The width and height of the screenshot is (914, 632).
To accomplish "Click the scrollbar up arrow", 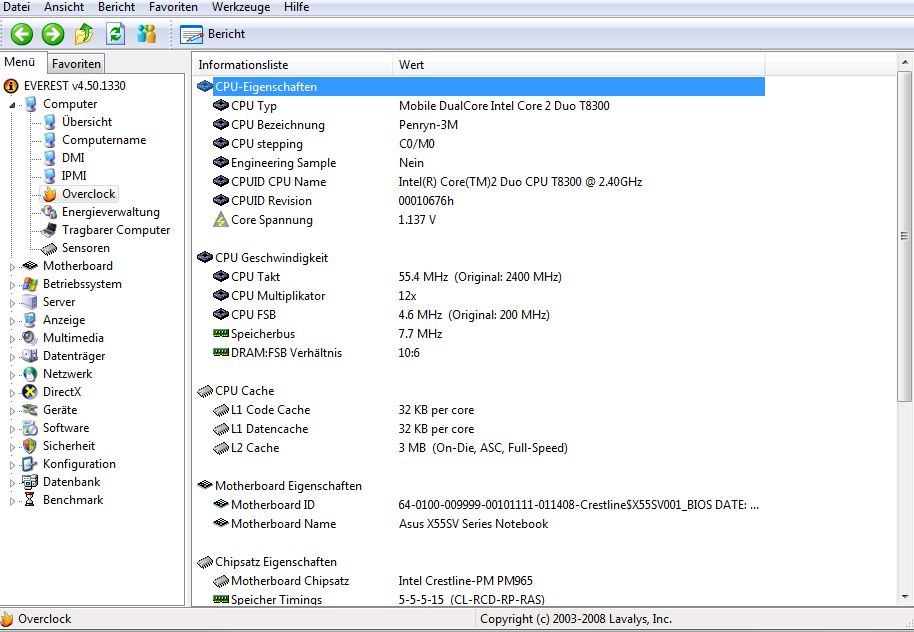I will click(904, 61).
